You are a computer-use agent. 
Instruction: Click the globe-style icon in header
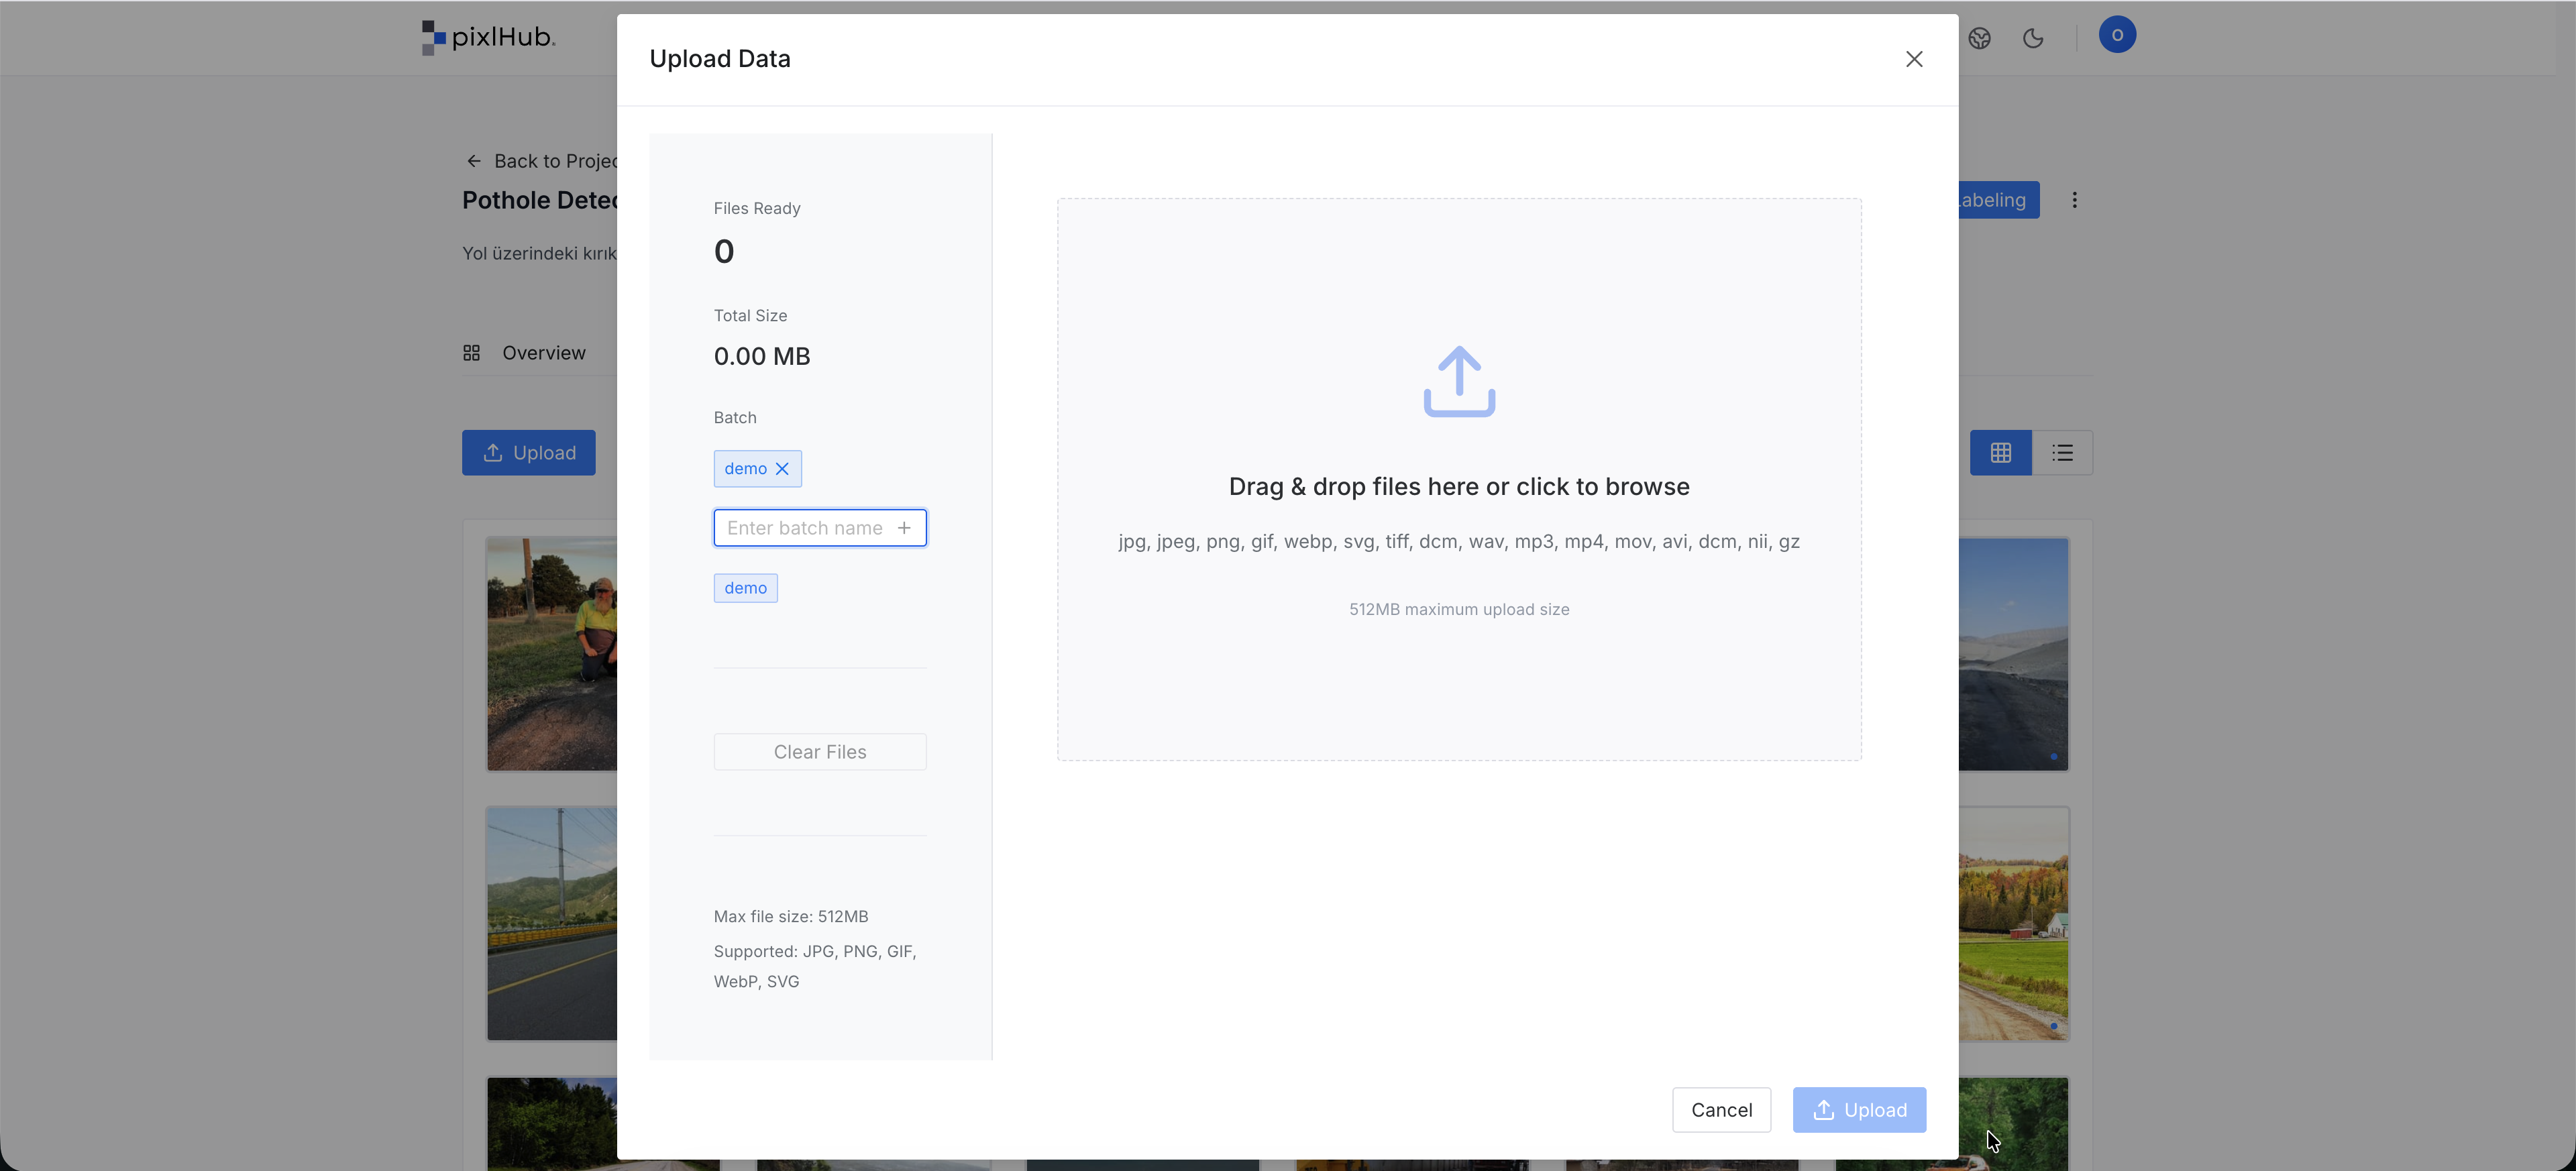tap(1979, 39)
